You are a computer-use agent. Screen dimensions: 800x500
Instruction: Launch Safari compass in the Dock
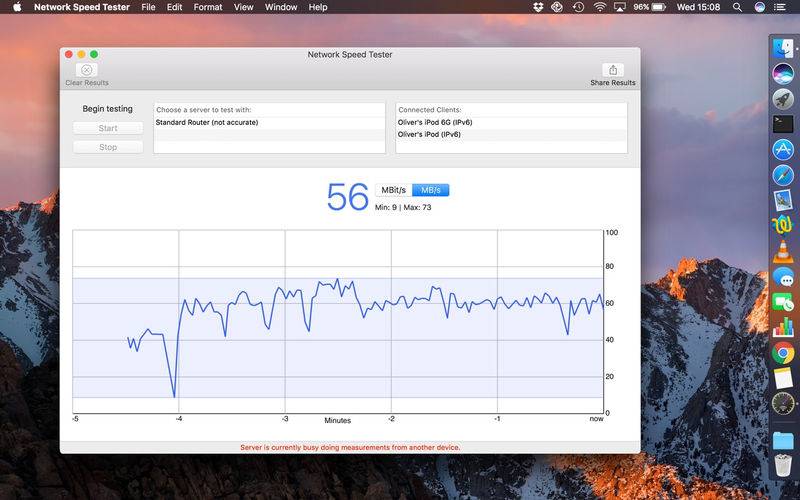[x=783, y=175]
